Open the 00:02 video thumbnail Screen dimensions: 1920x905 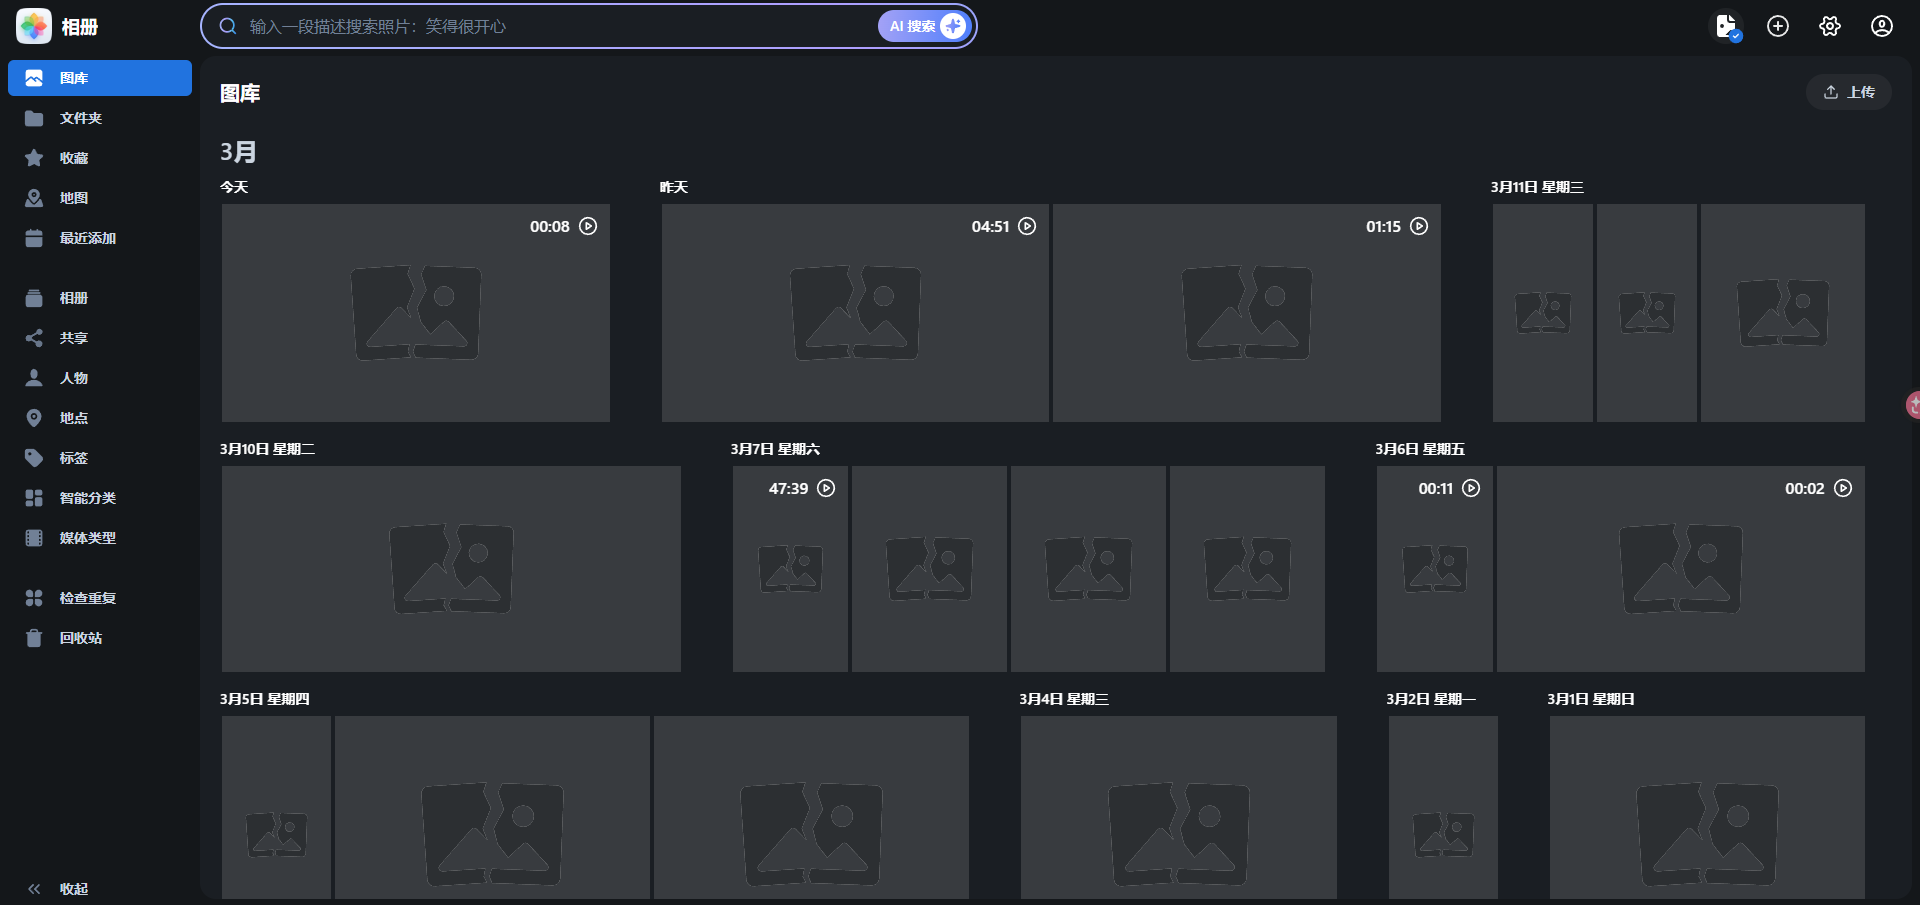tap(1681, 569)
